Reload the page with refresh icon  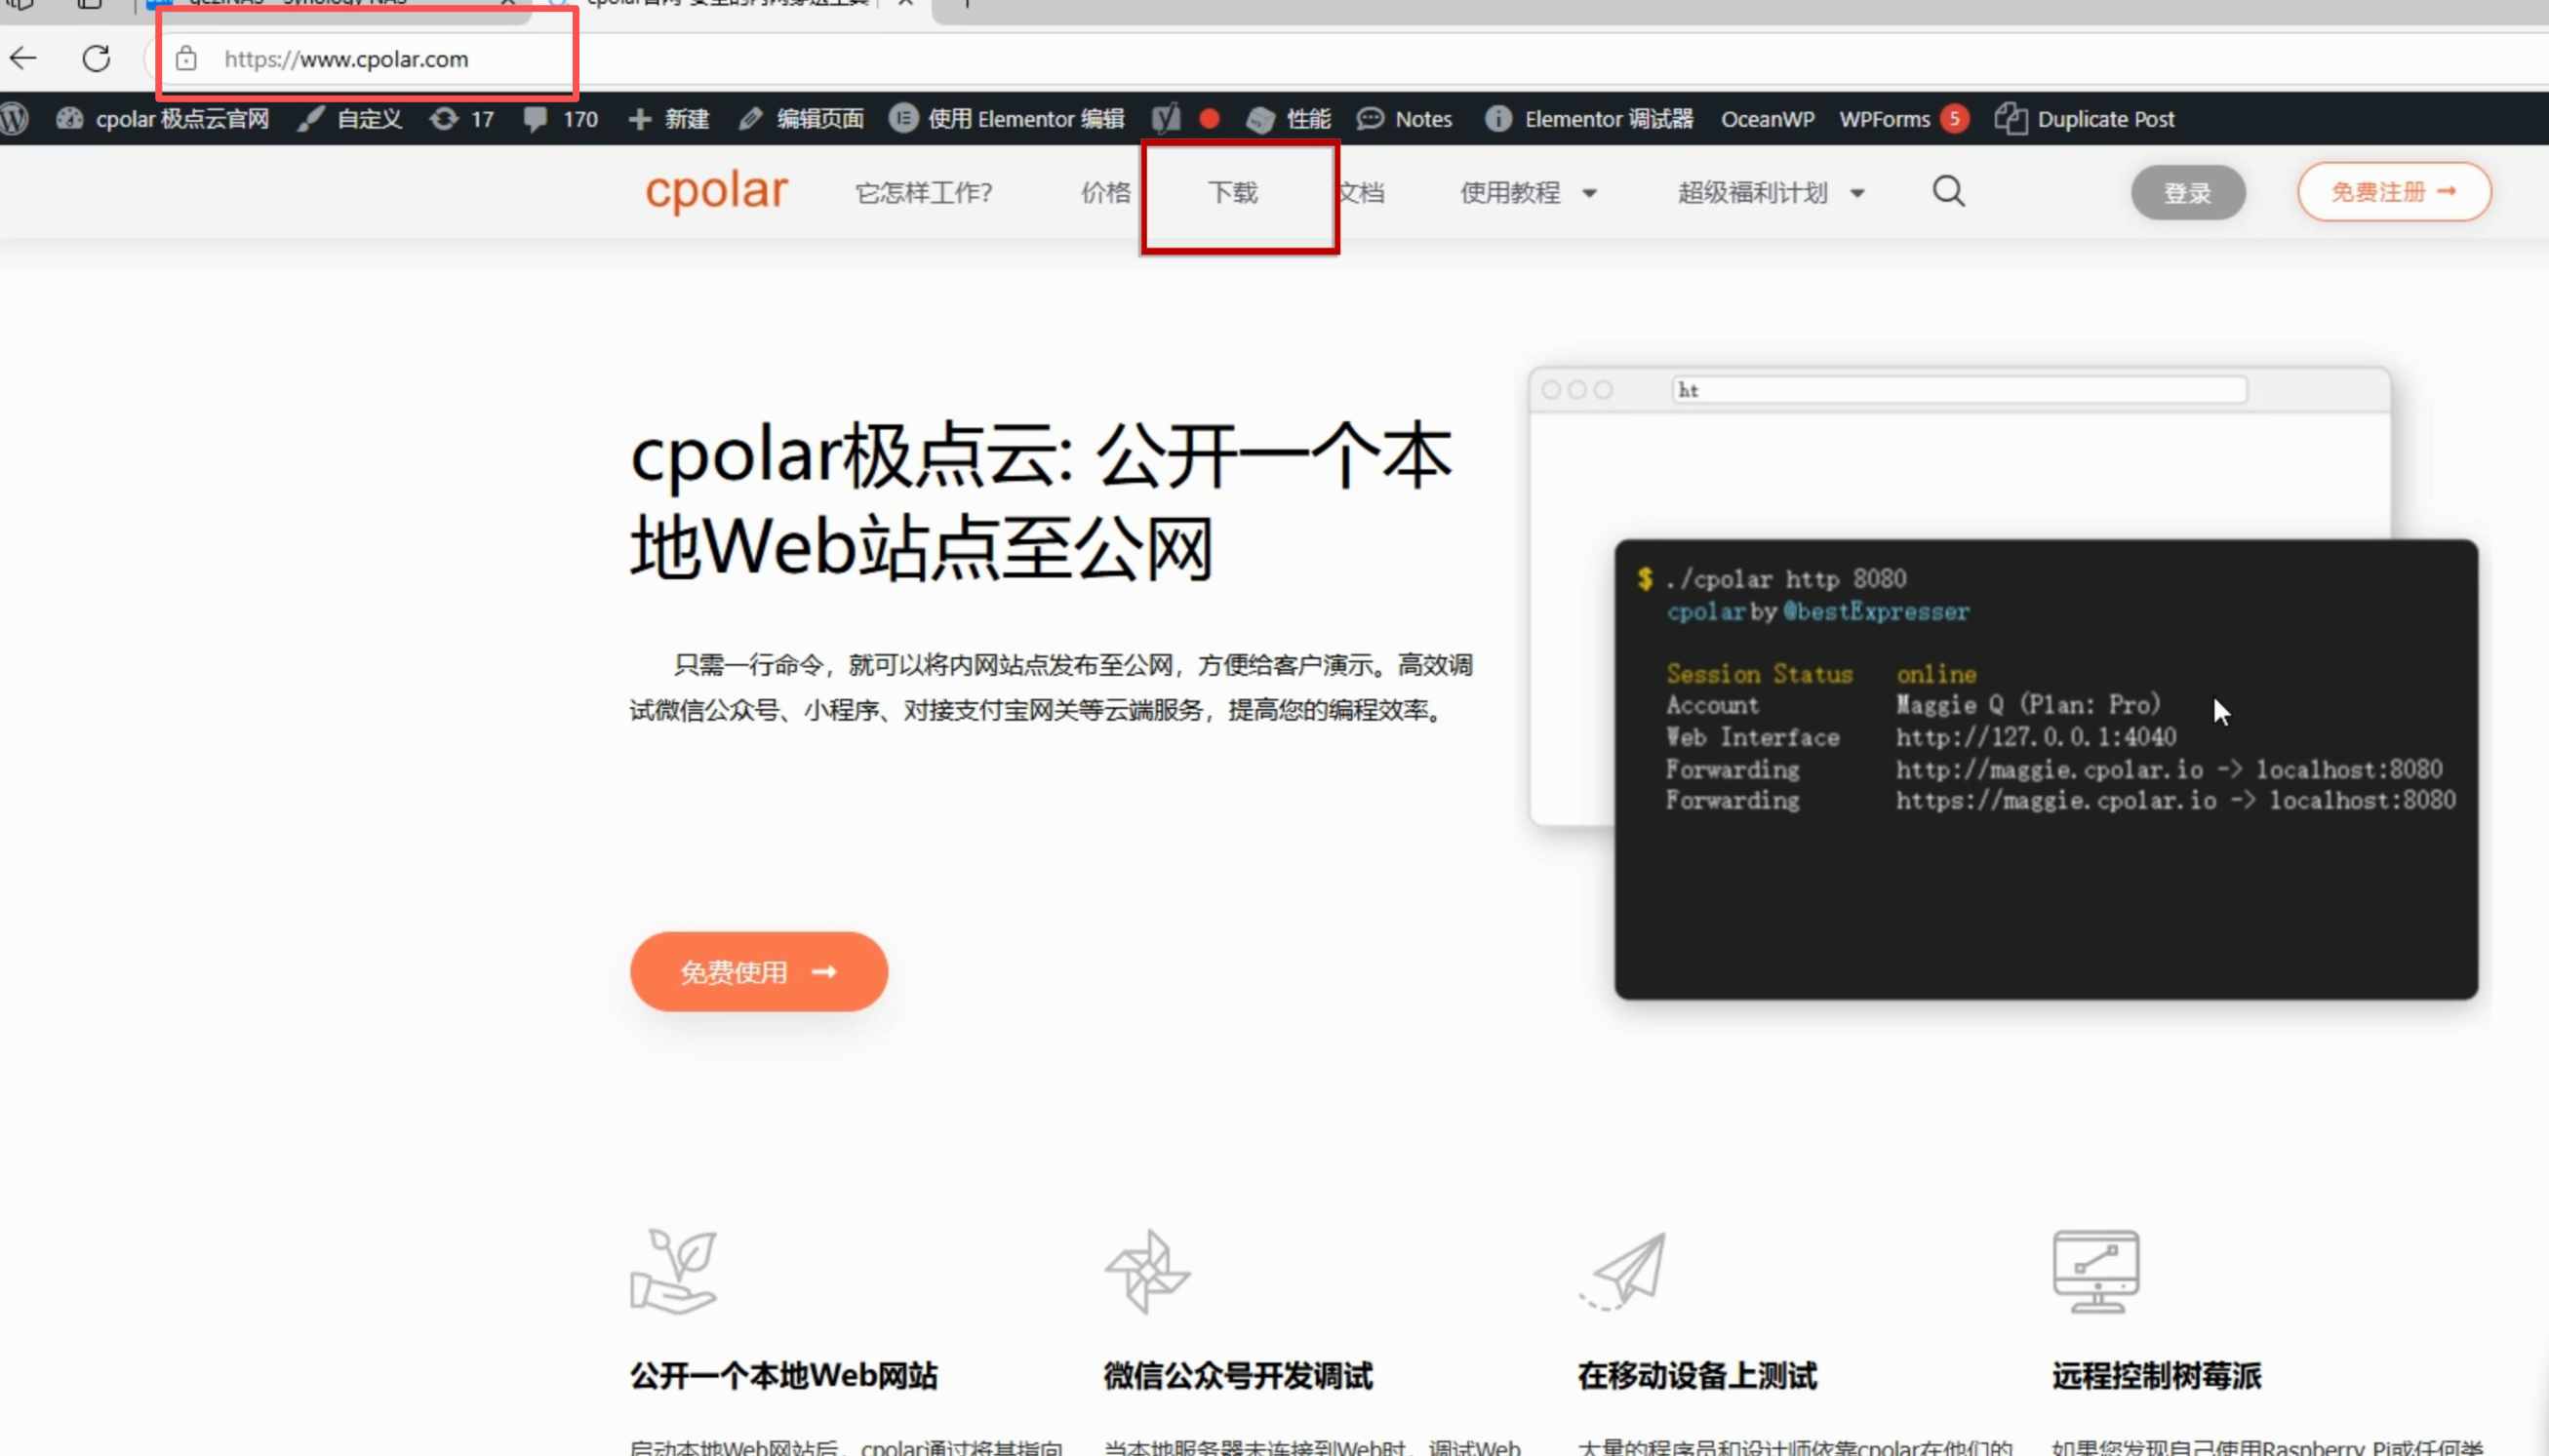click(96, 58)
